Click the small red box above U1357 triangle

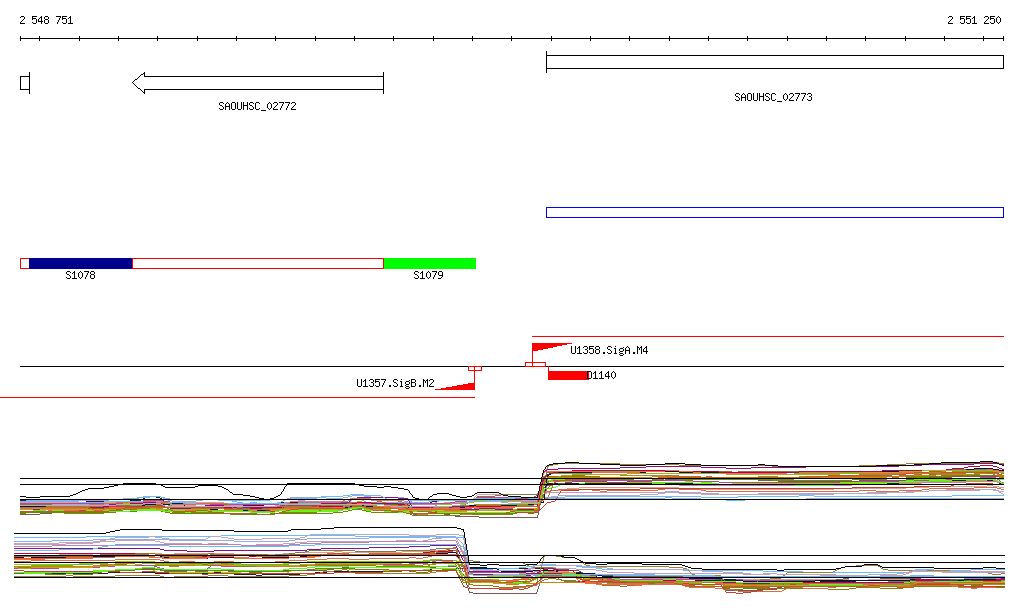coord(475,368)
